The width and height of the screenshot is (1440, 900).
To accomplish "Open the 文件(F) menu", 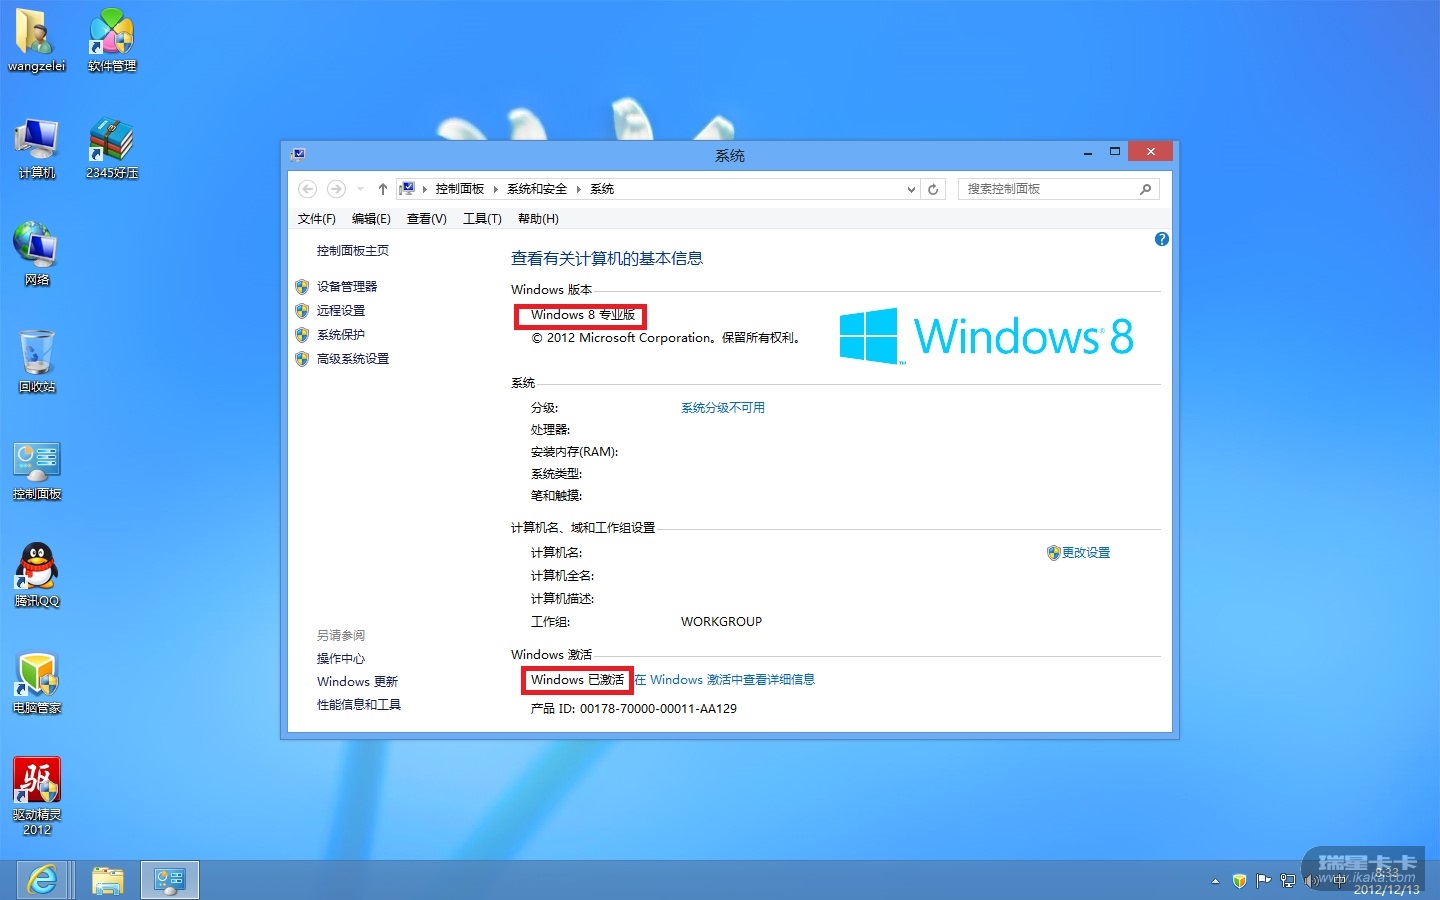I will 317,219.
